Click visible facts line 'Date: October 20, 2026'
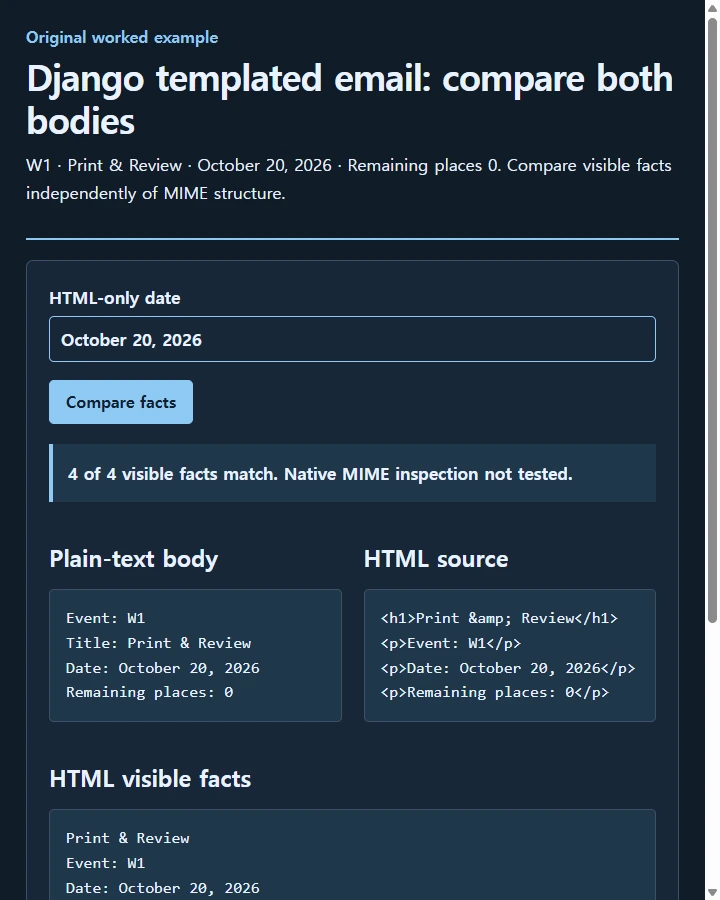Viewport: 720px width, 900px height. coord(162,888)
